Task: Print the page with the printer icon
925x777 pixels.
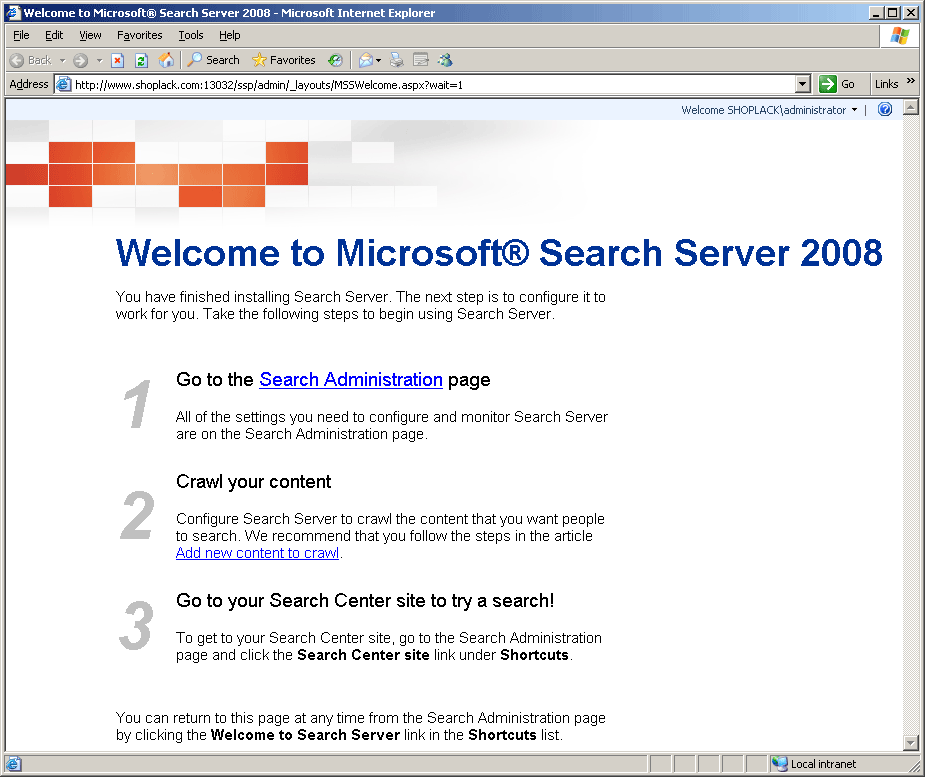Action: coord(397,60)
